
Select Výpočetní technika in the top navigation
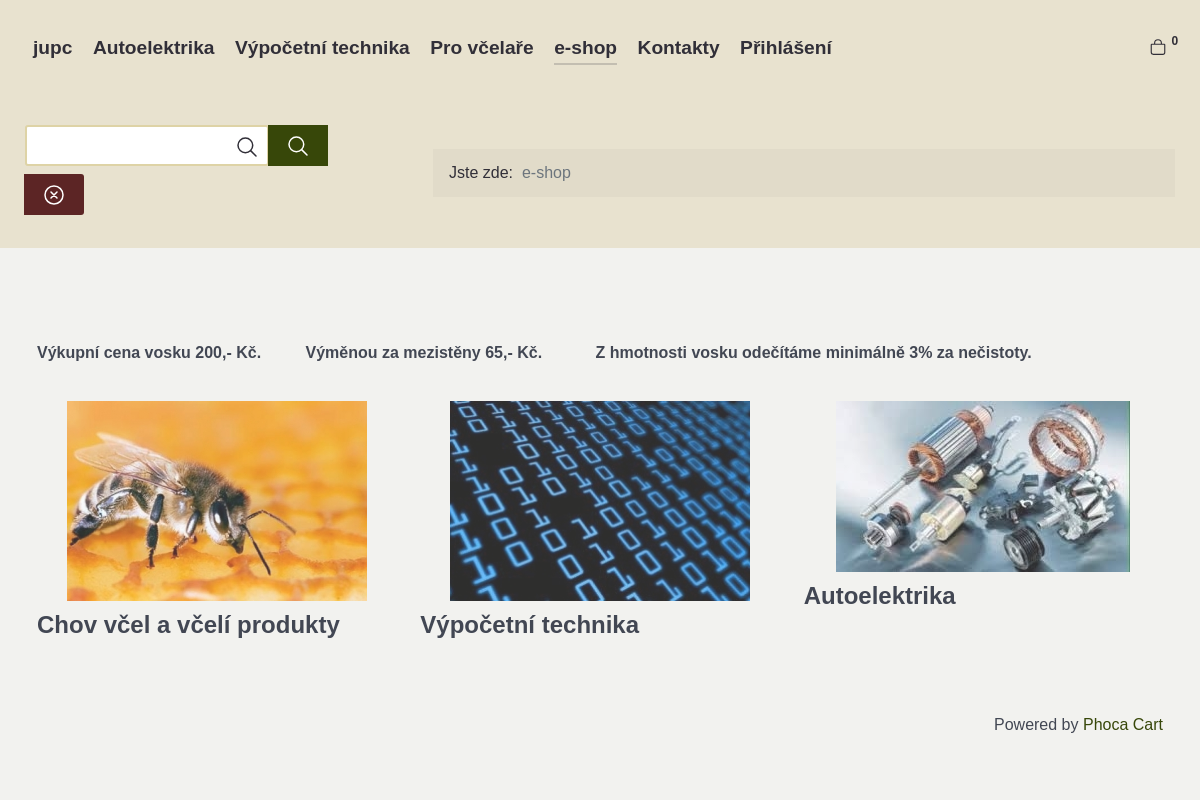(322, 48)
